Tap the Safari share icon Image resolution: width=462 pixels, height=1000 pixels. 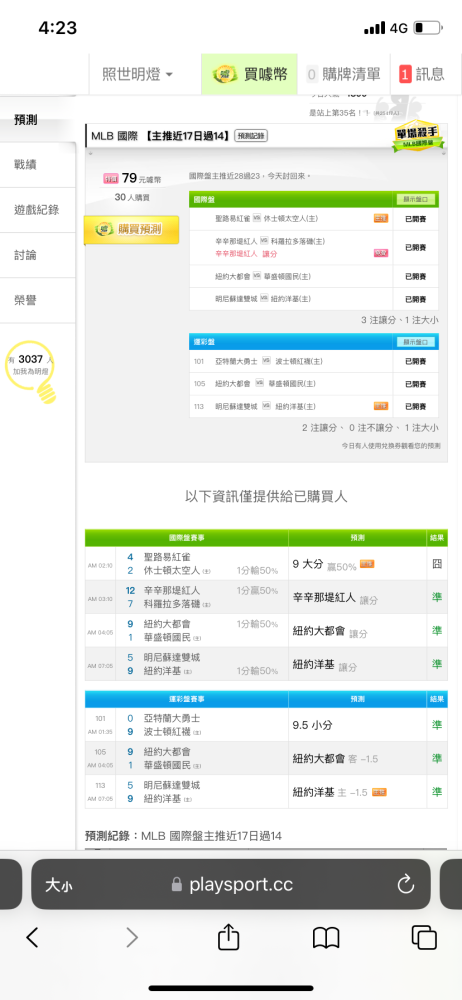click(x=228, y=936)
